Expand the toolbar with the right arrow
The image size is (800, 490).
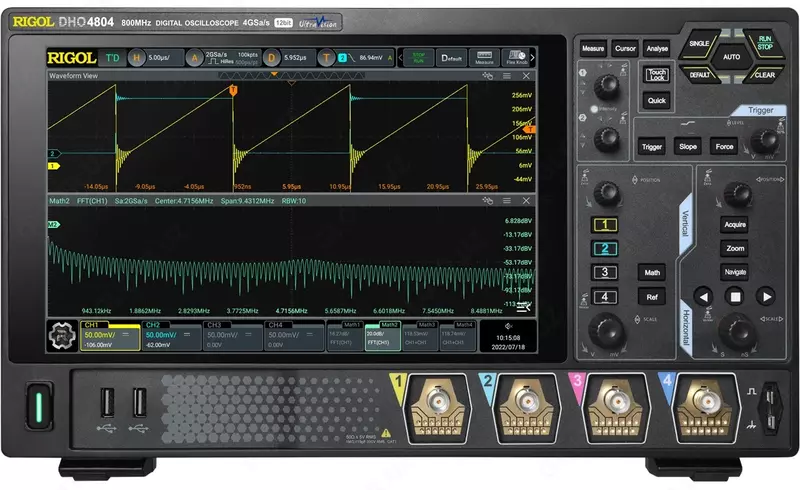[534, 58]
